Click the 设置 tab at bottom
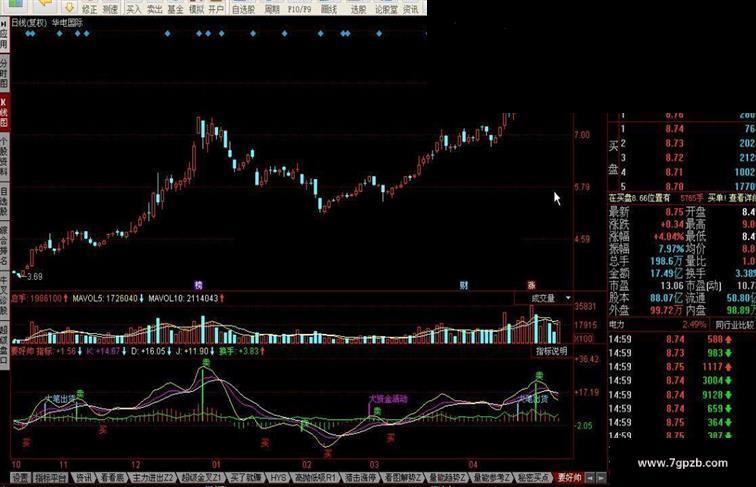The width and height of the screenshot is (756, 487). pos(20,478)
